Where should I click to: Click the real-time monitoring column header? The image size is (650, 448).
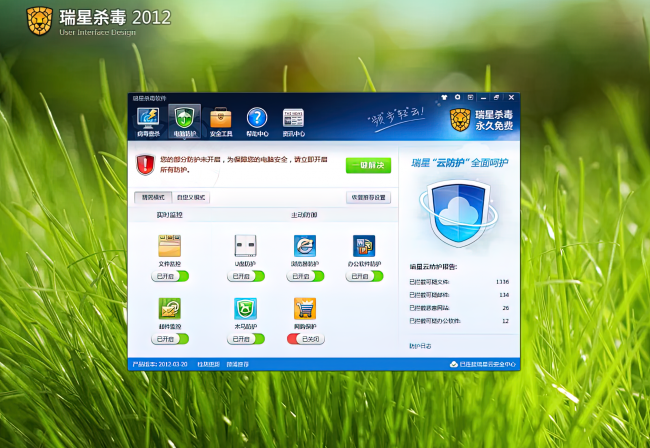[x=169, y=215]
